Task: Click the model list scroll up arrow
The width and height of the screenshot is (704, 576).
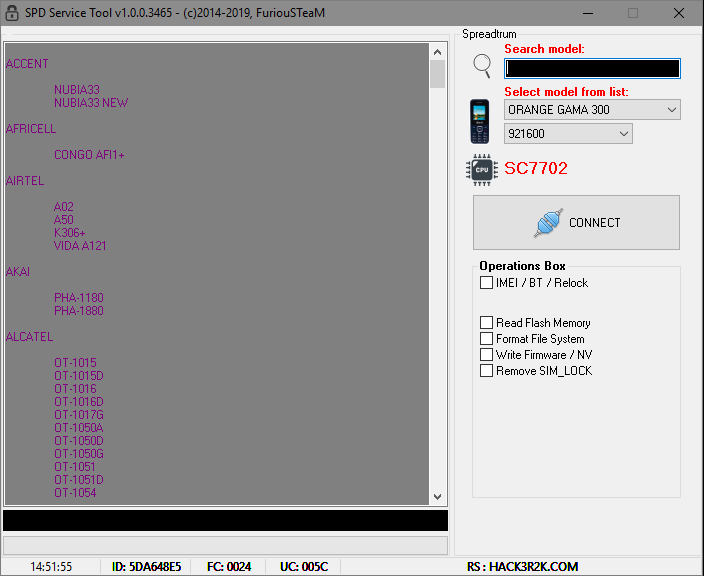Action: click(x=437, y=52)
